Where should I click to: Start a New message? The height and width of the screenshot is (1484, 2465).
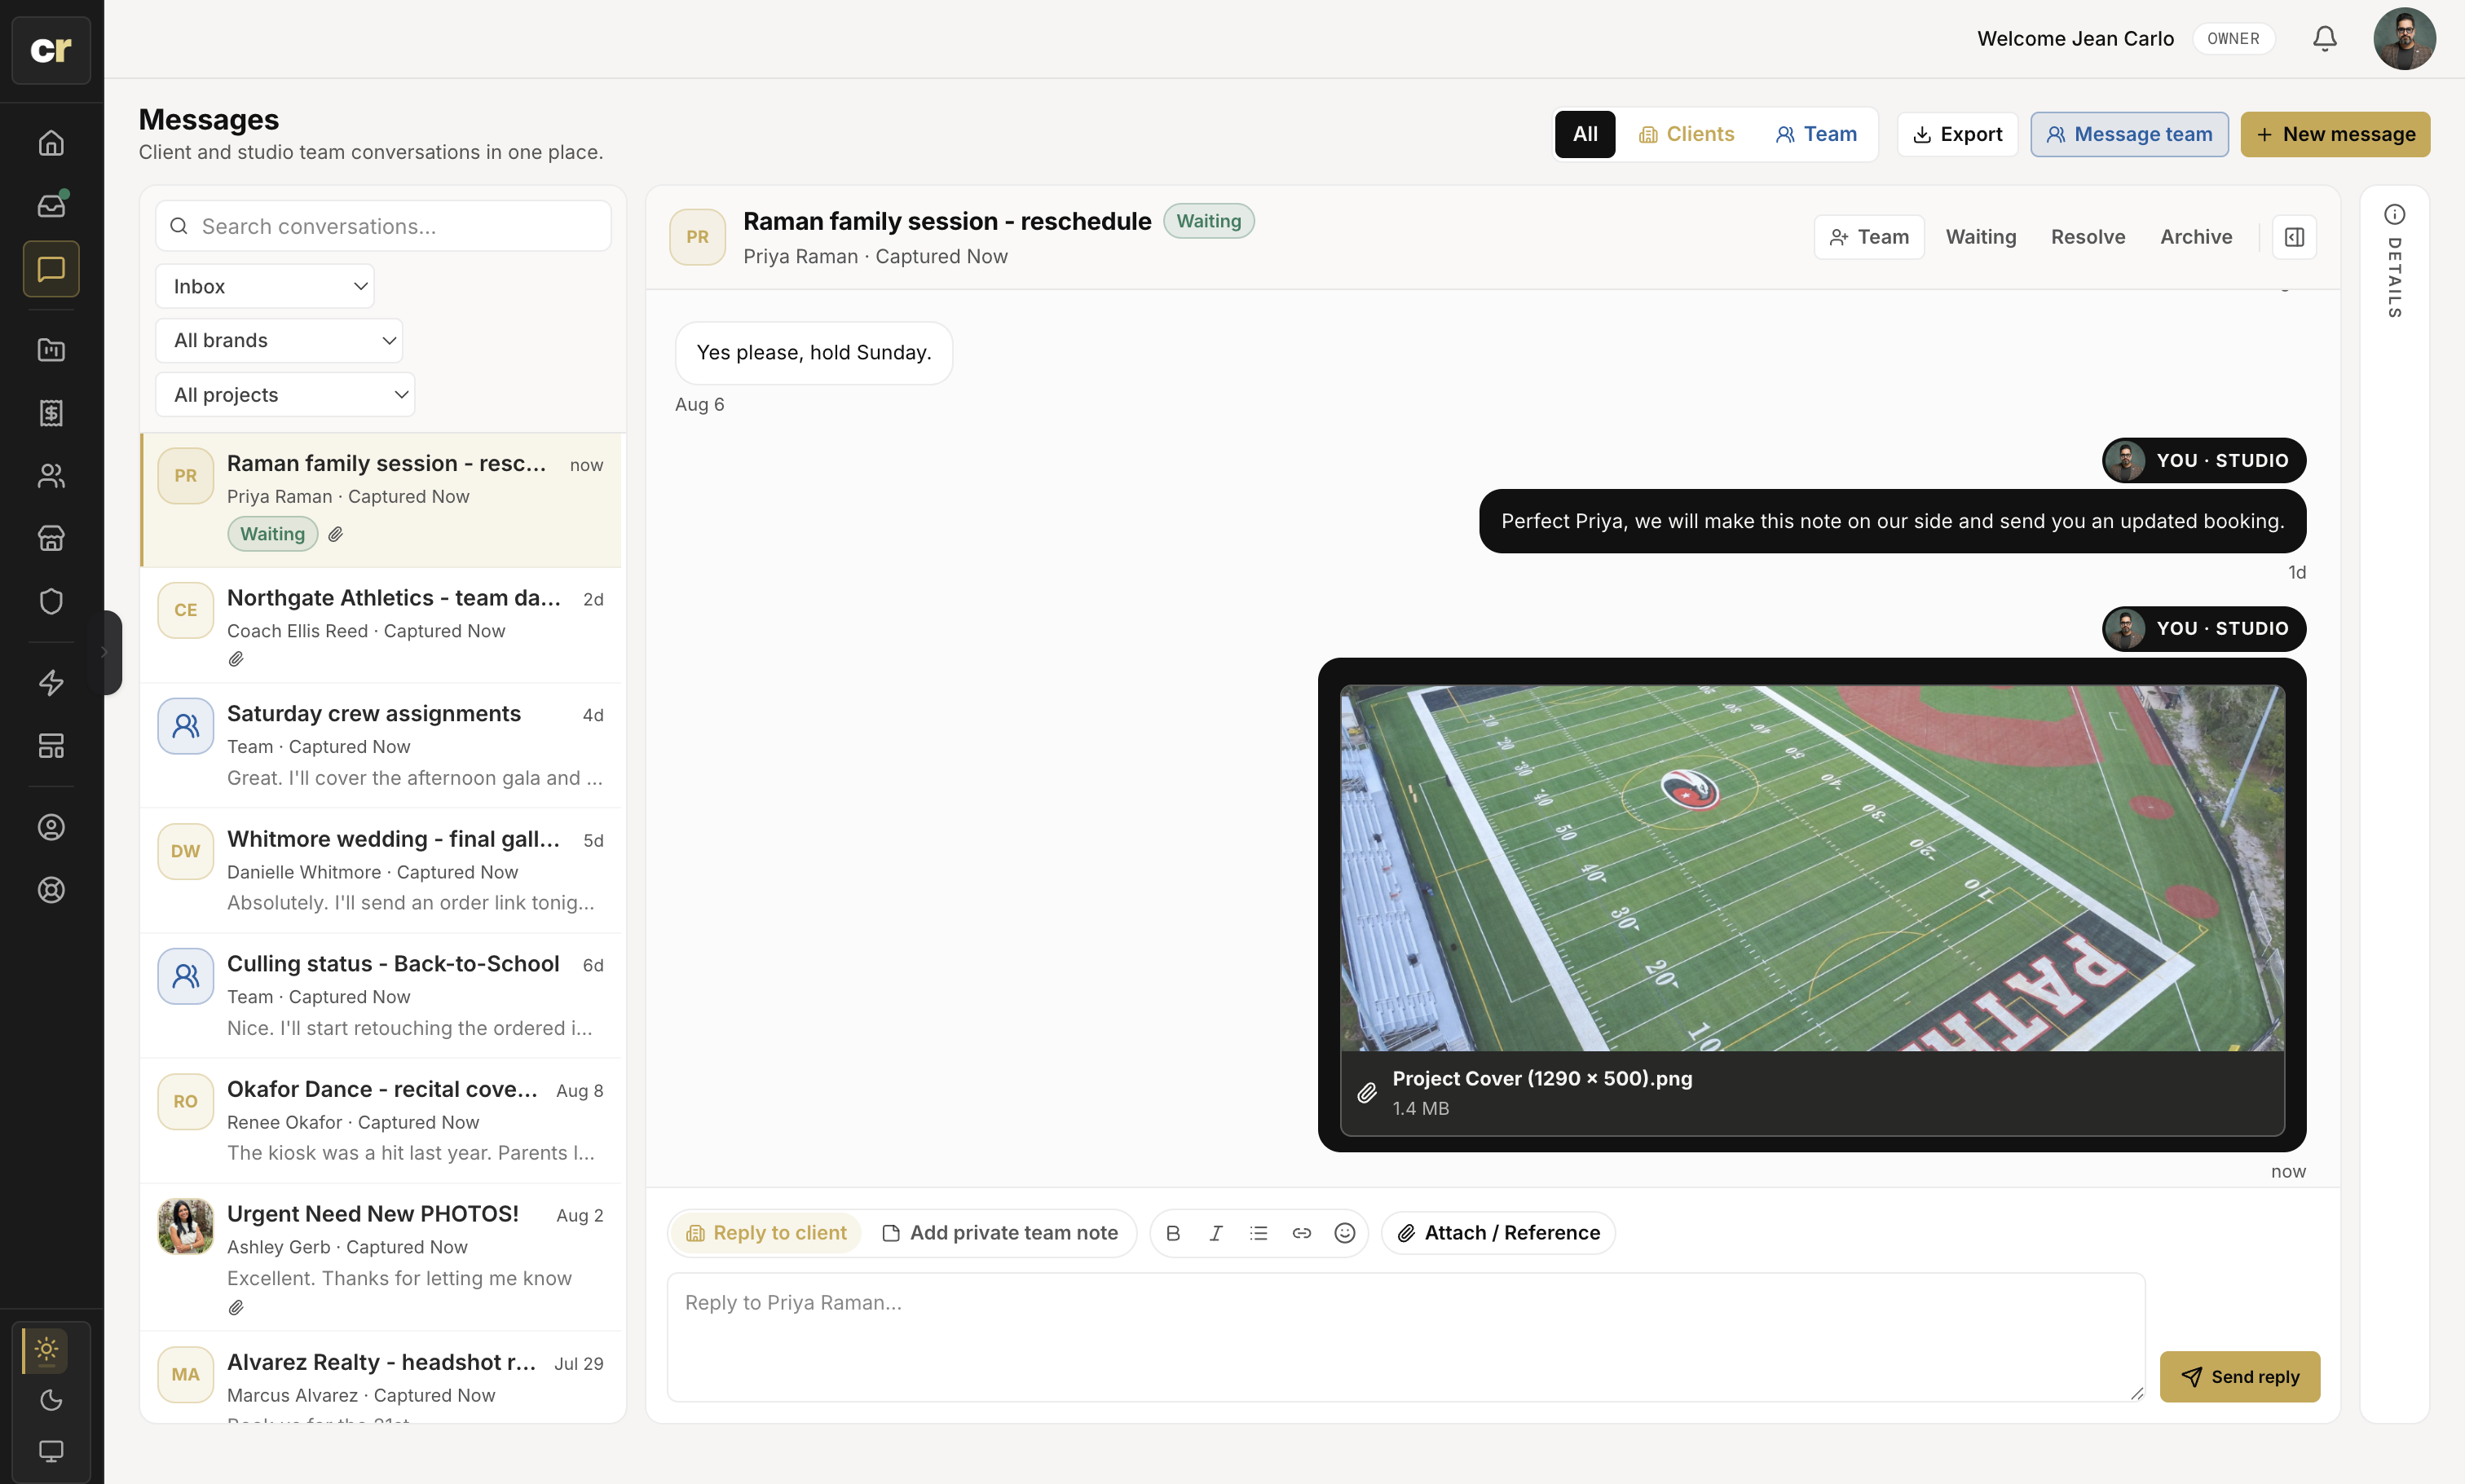pos(2335,134)
